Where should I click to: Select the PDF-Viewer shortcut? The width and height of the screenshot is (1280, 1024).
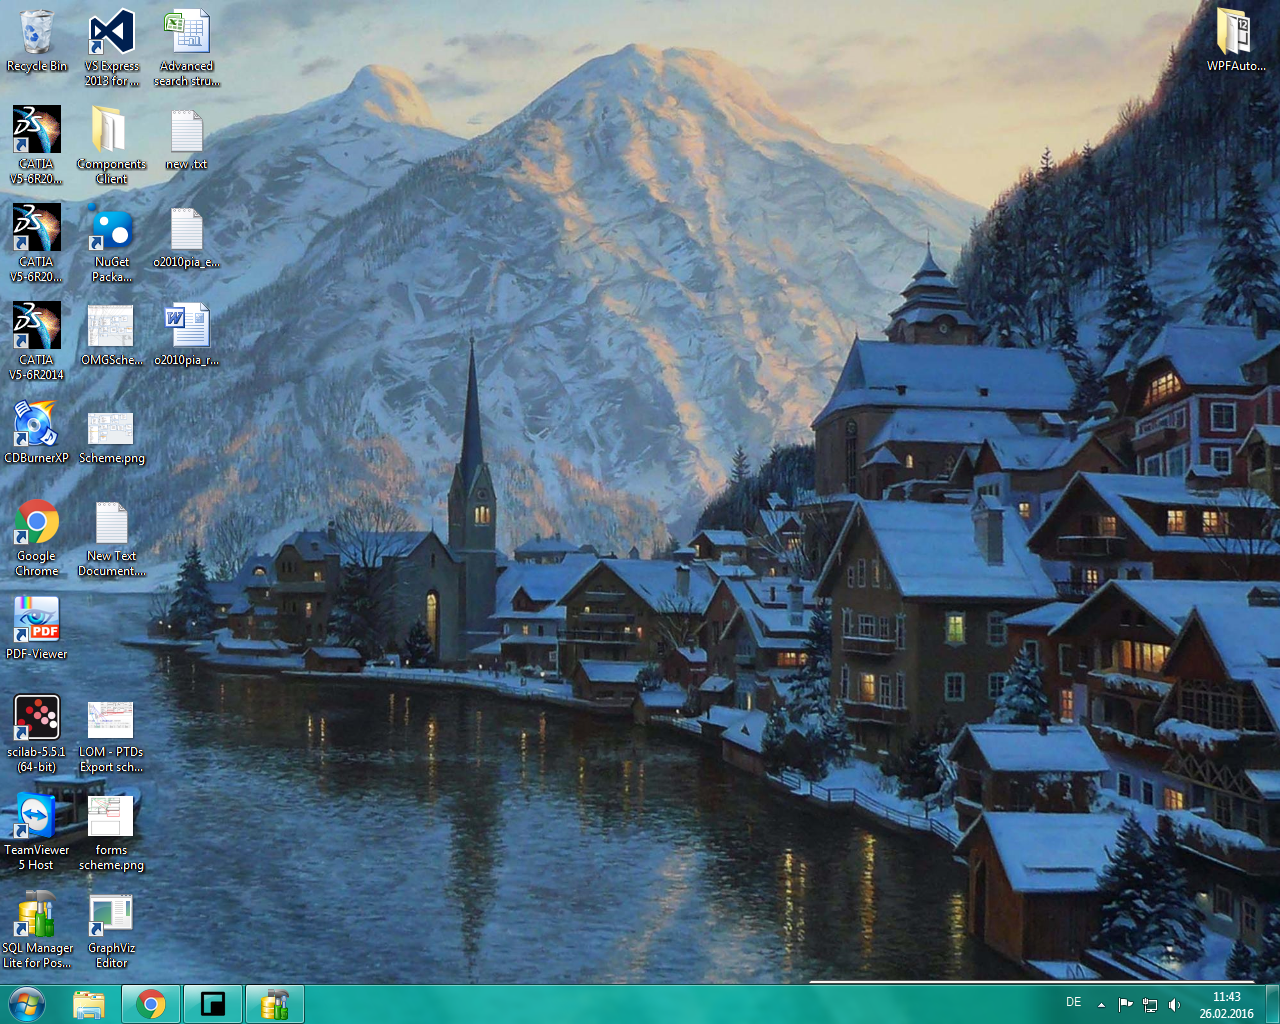point(37,628)
